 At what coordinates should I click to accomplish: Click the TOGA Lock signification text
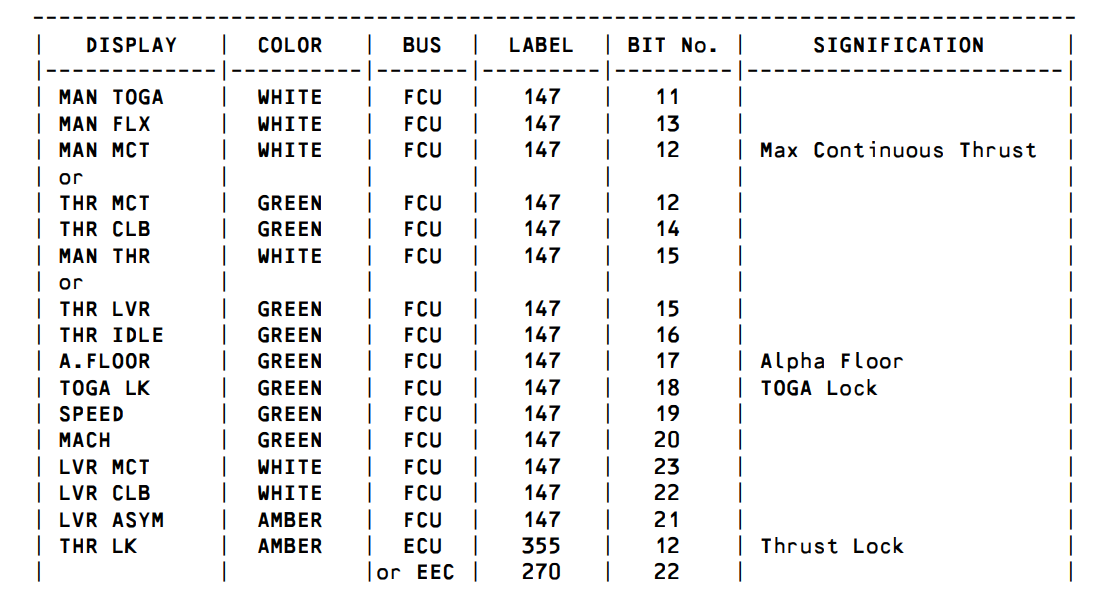click(819, 388)
